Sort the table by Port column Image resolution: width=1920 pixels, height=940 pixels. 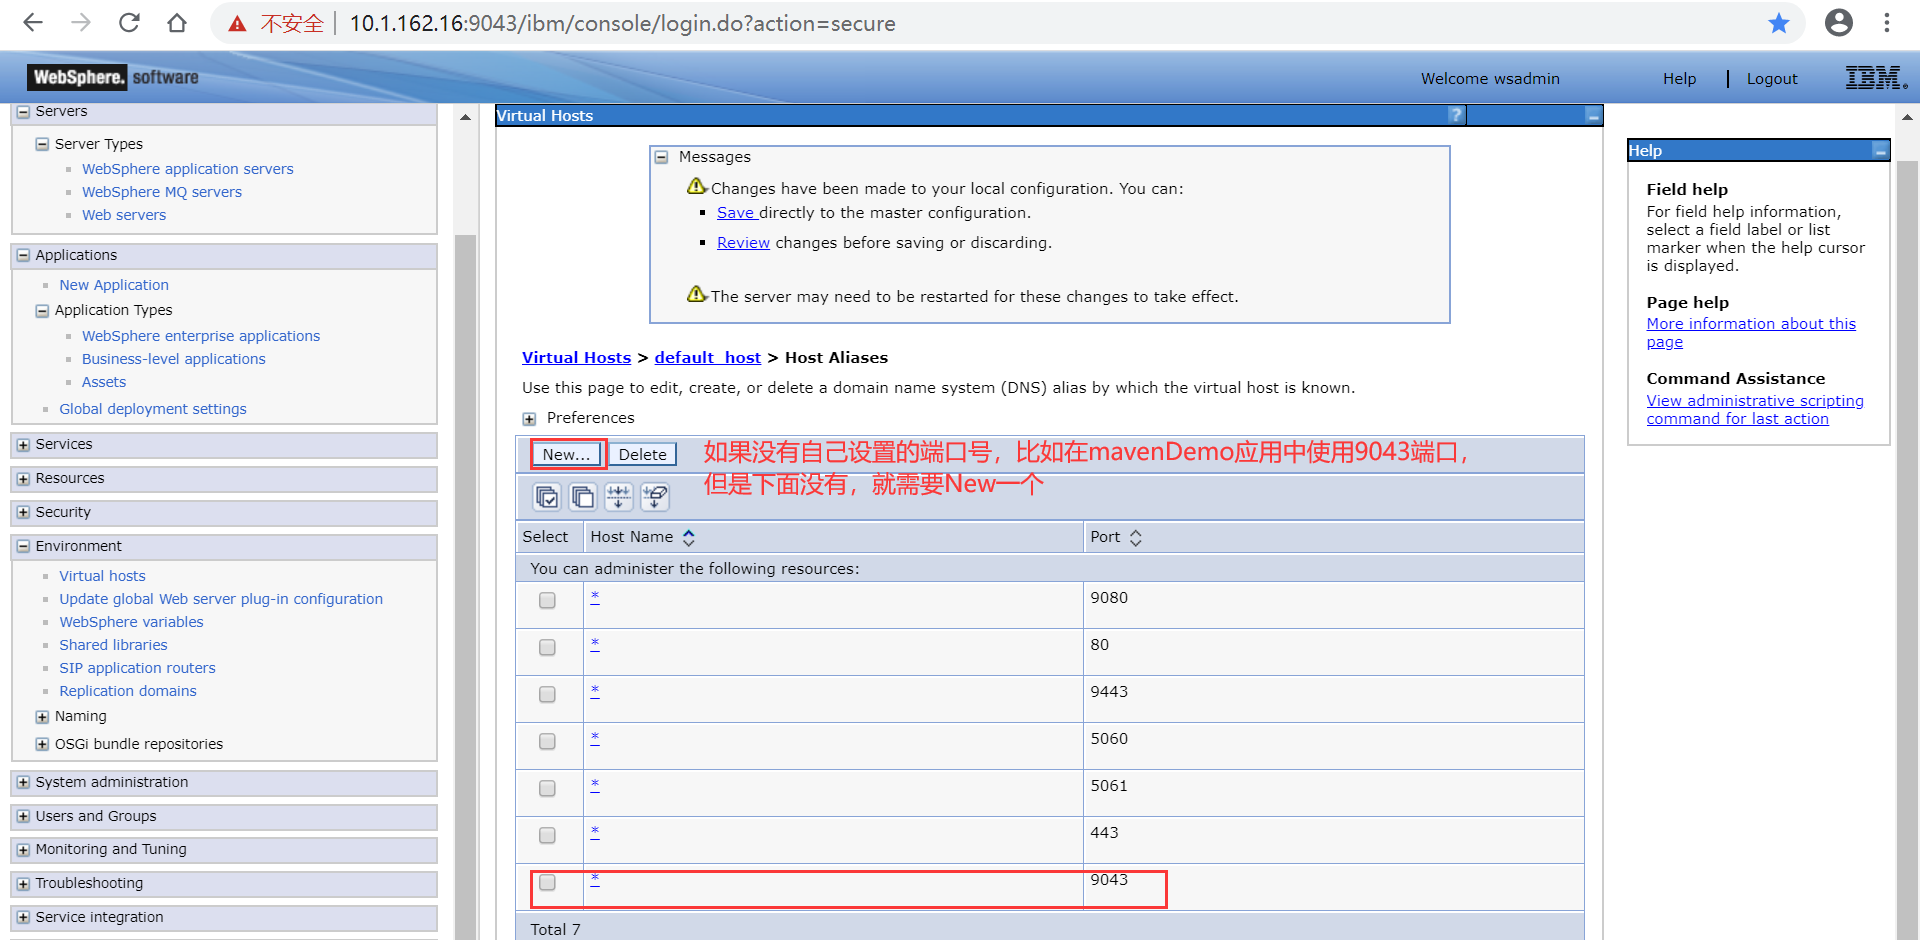pyautogui.click(x=1135, y=537)
